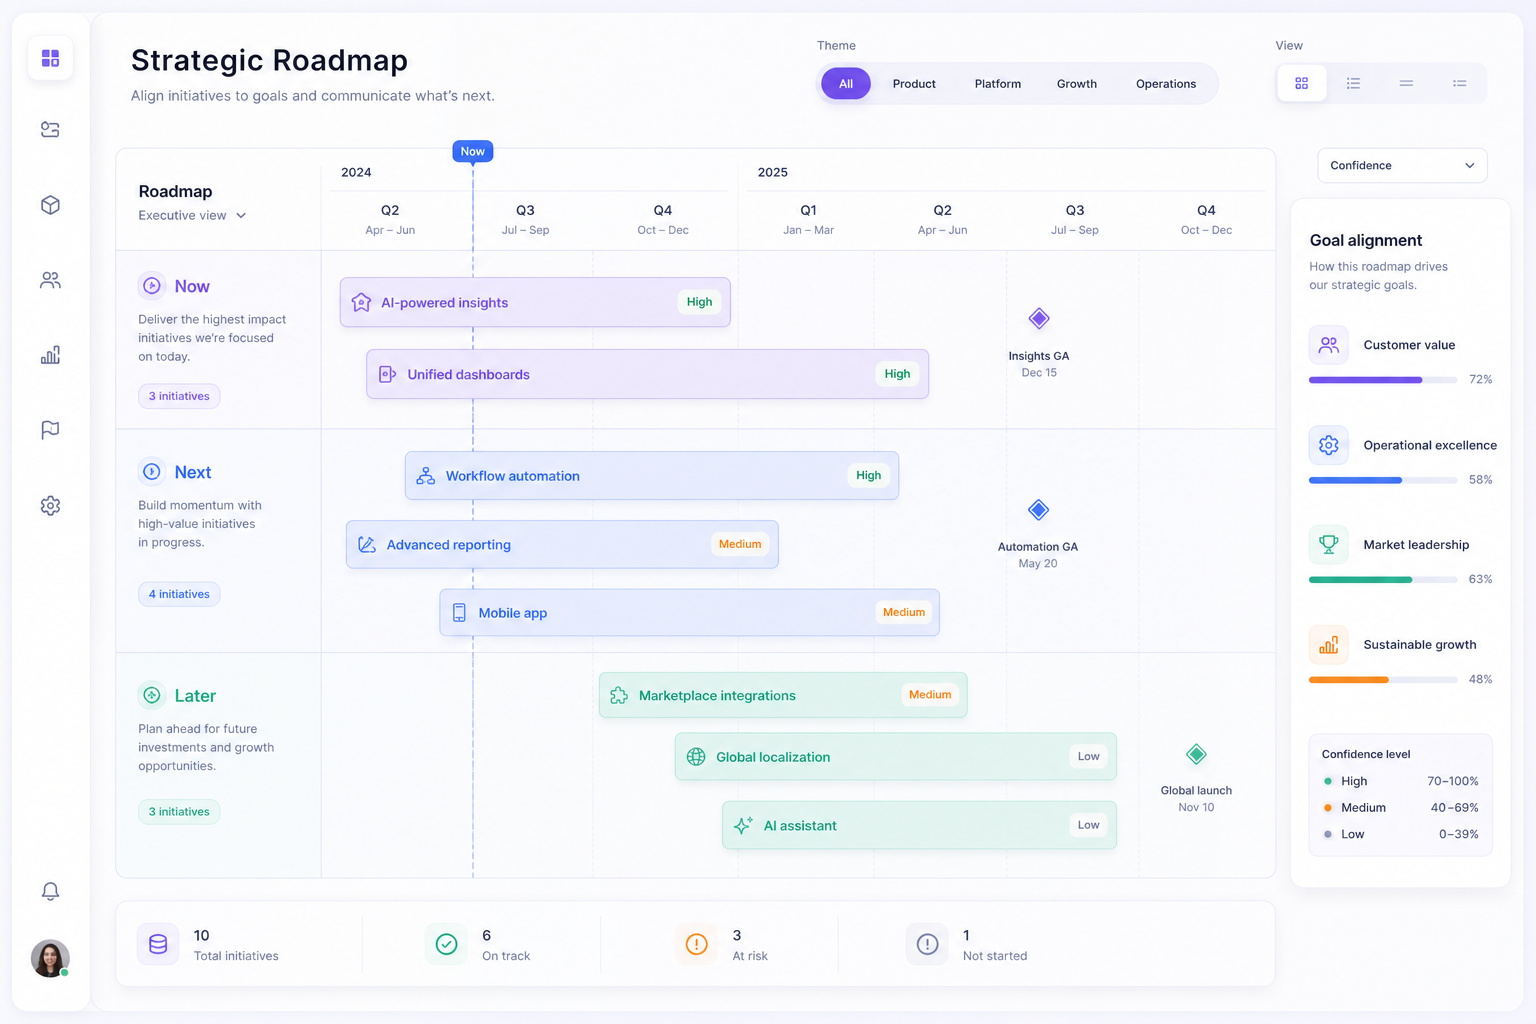
Task: Click the Low badge on AI assistant
Action: (x=1088, y=825)
